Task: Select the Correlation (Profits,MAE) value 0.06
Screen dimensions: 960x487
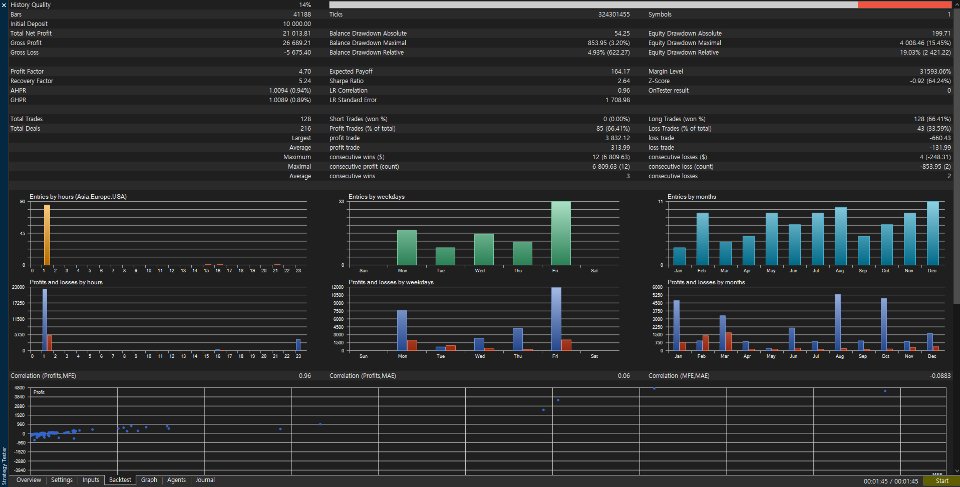Action: click(x=624, y=376)
